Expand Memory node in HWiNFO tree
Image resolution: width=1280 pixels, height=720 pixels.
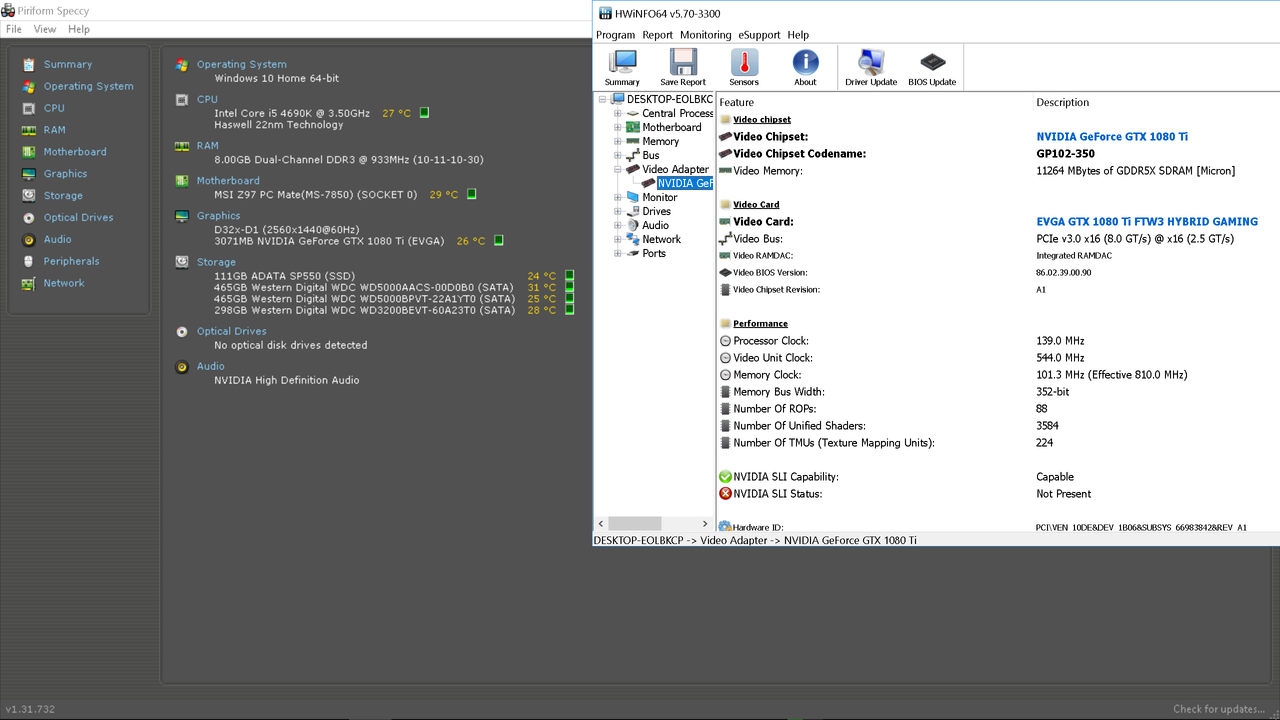coord(618,141)
